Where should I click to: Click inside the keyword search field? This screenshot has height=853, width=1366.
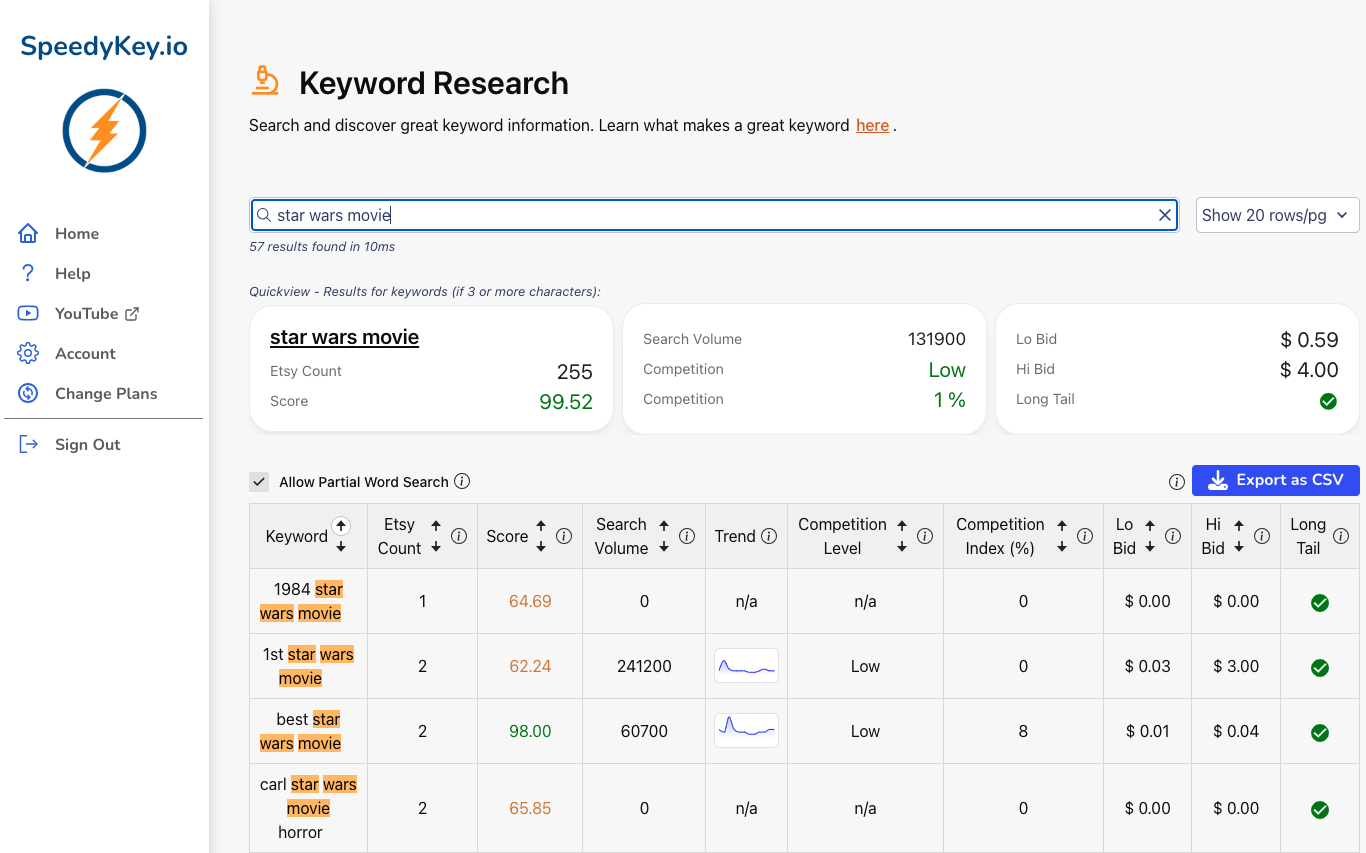click(x=714, y=215)
